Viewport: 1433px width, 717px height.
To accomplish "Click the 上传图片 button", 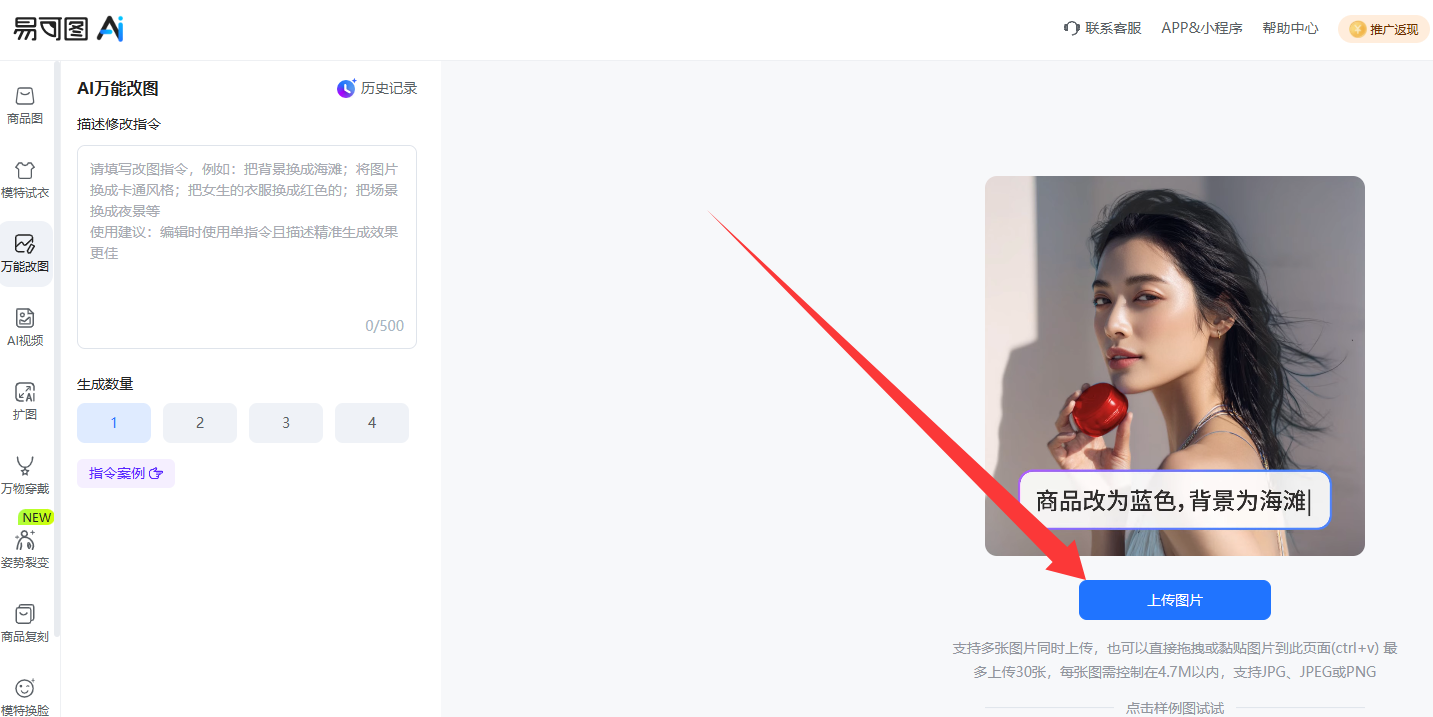I will 1175,600.
